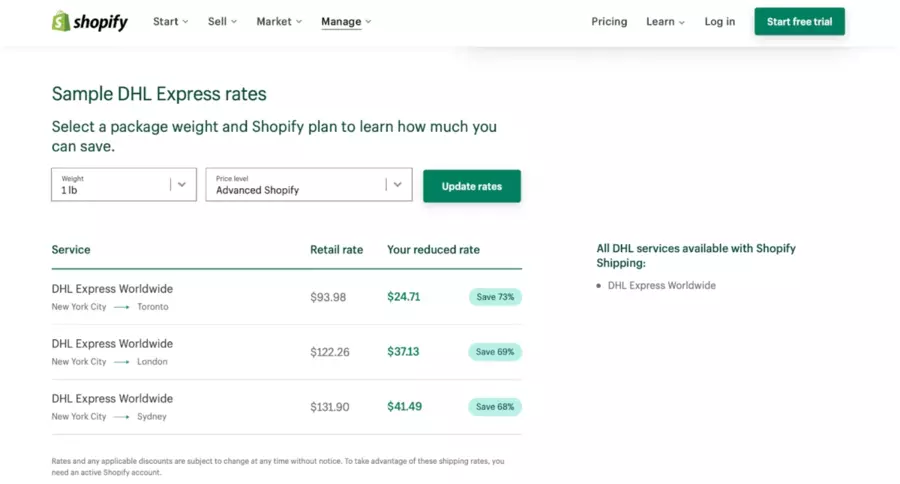Open the Manage menu
Viewport: 900px width, 484px height.
point(346,21)
